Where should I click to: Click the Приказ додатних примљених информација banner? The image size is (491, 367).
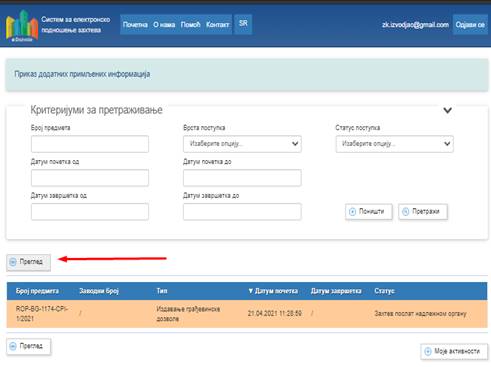[x=247, y=75]
